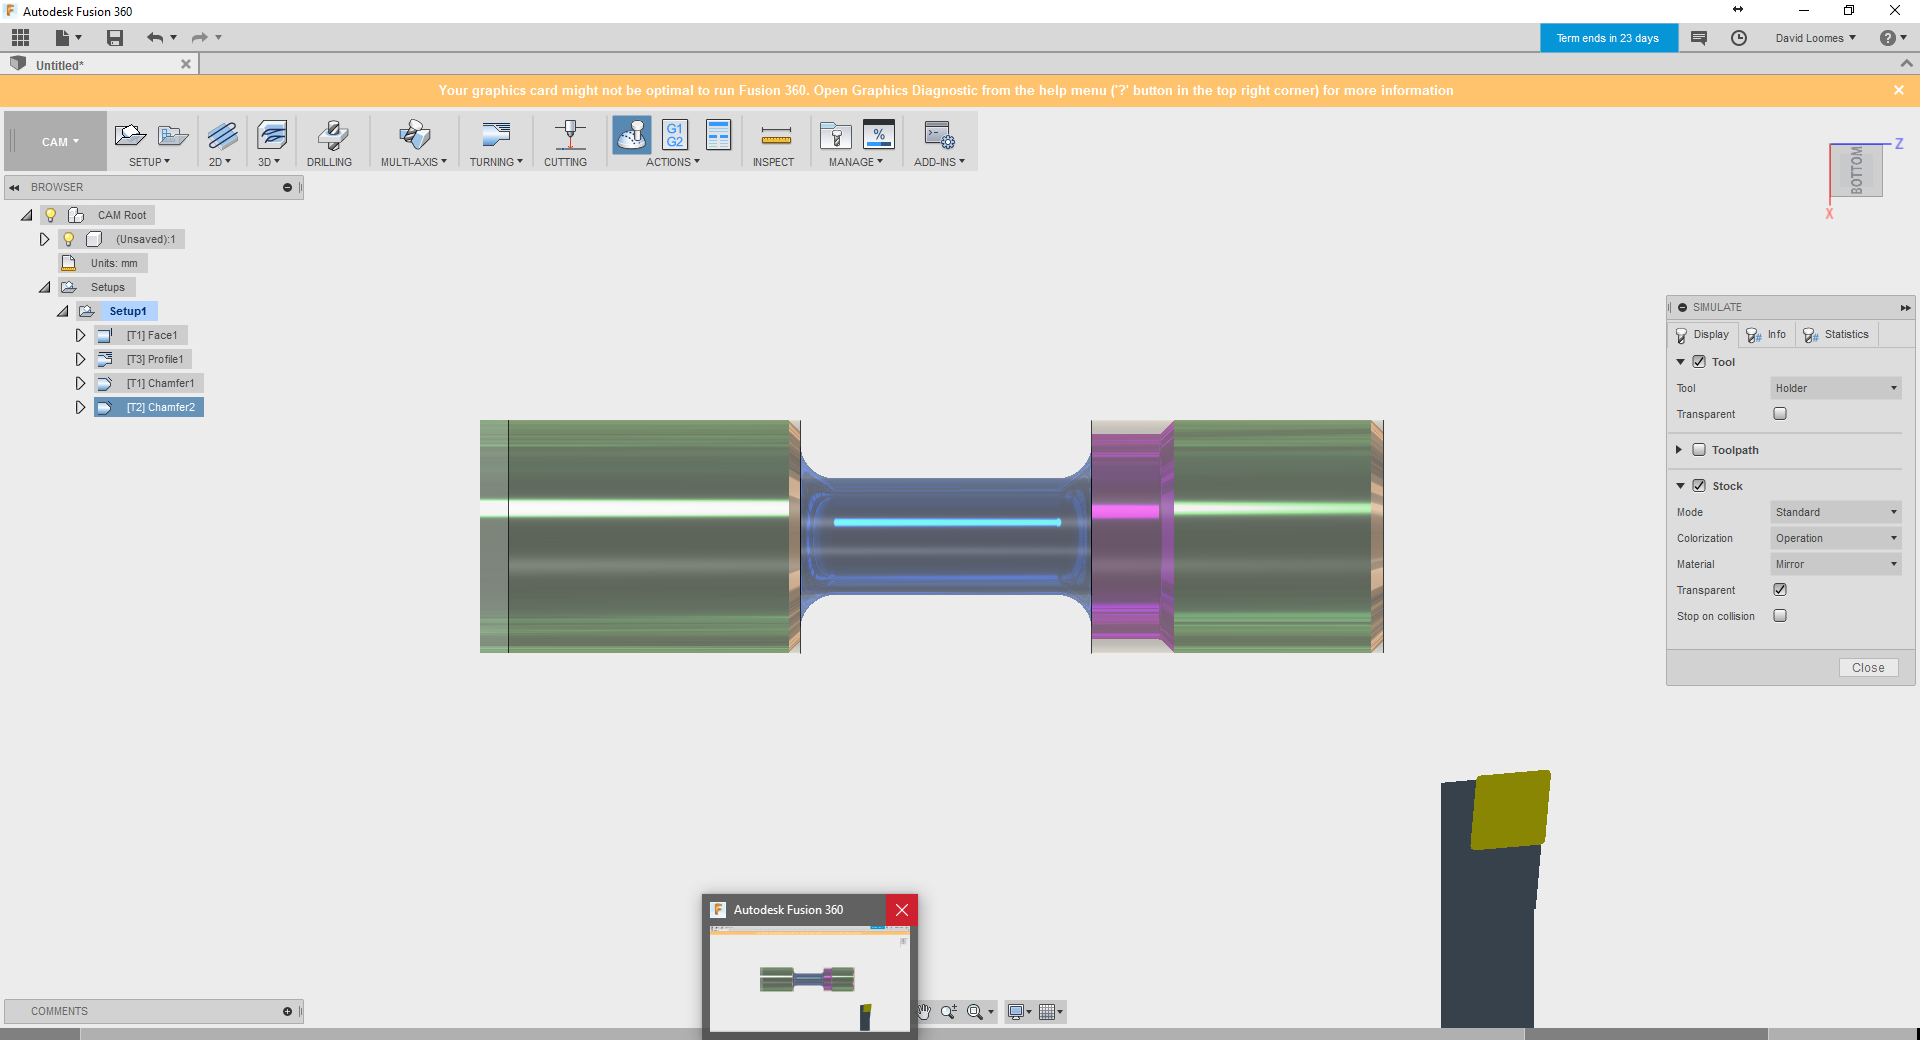This screenshot has width=1920, height=1040.
Task: Click the Autodesk Fusion 360 taskbar thumbnail preview
Action: click(810, 979)
